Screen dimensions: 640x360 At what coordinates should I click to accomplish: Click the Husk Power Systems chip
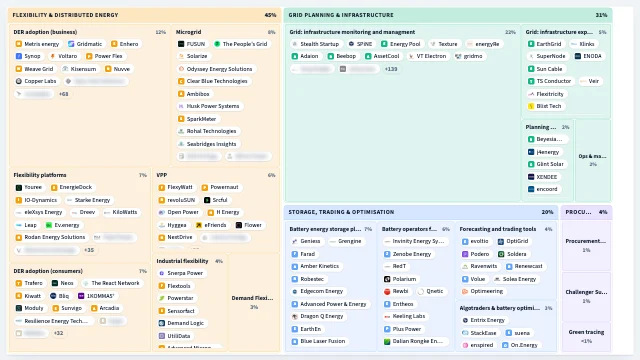(x=210, y=106)
